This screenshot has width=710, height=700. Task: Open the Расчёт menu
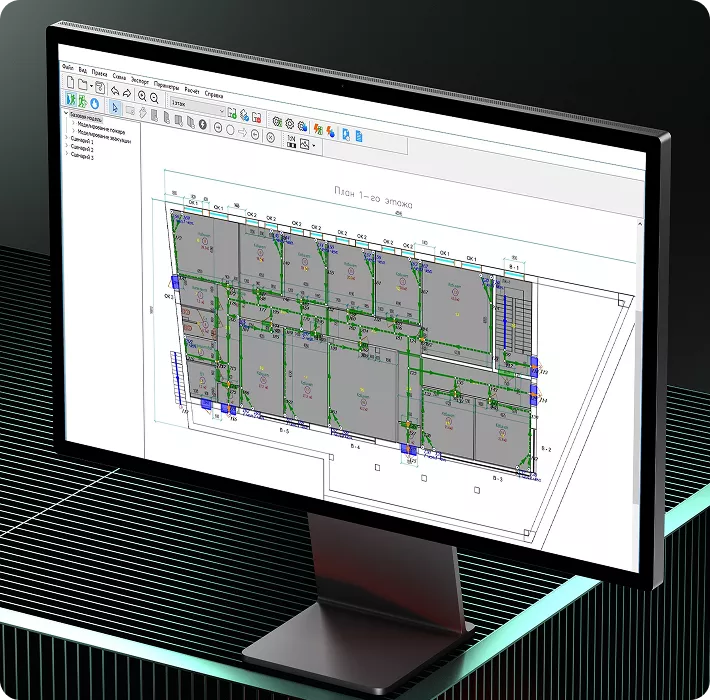pyautogui.click(x=192, y=91)
